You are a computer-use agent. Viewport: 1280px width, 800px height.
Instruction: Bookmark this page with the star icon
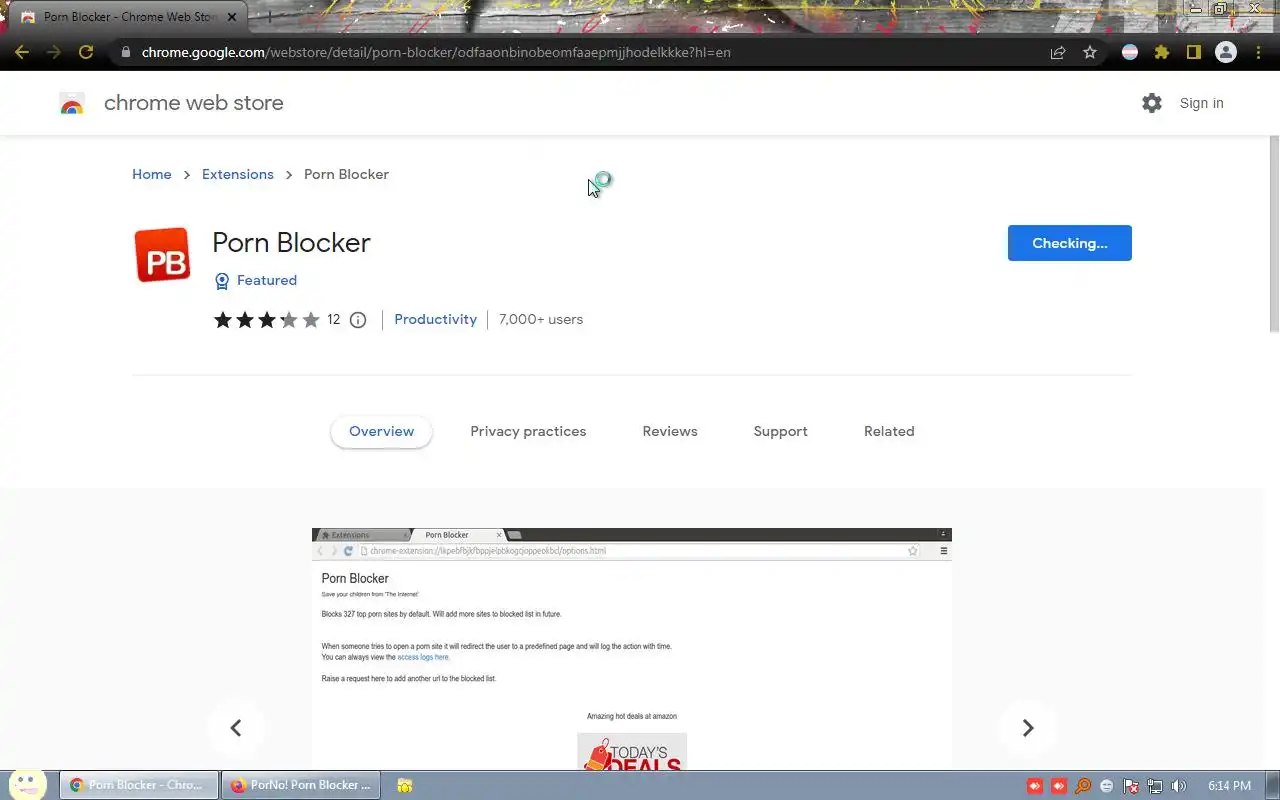point(1090,52)
